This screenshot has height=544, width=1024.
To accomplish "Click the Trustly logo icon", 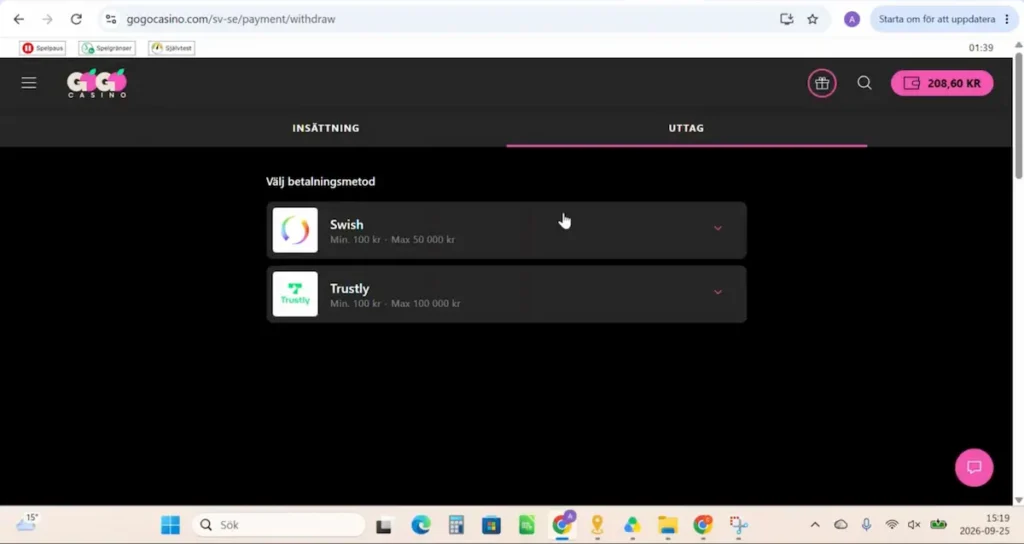I will (x=295, y=294).
